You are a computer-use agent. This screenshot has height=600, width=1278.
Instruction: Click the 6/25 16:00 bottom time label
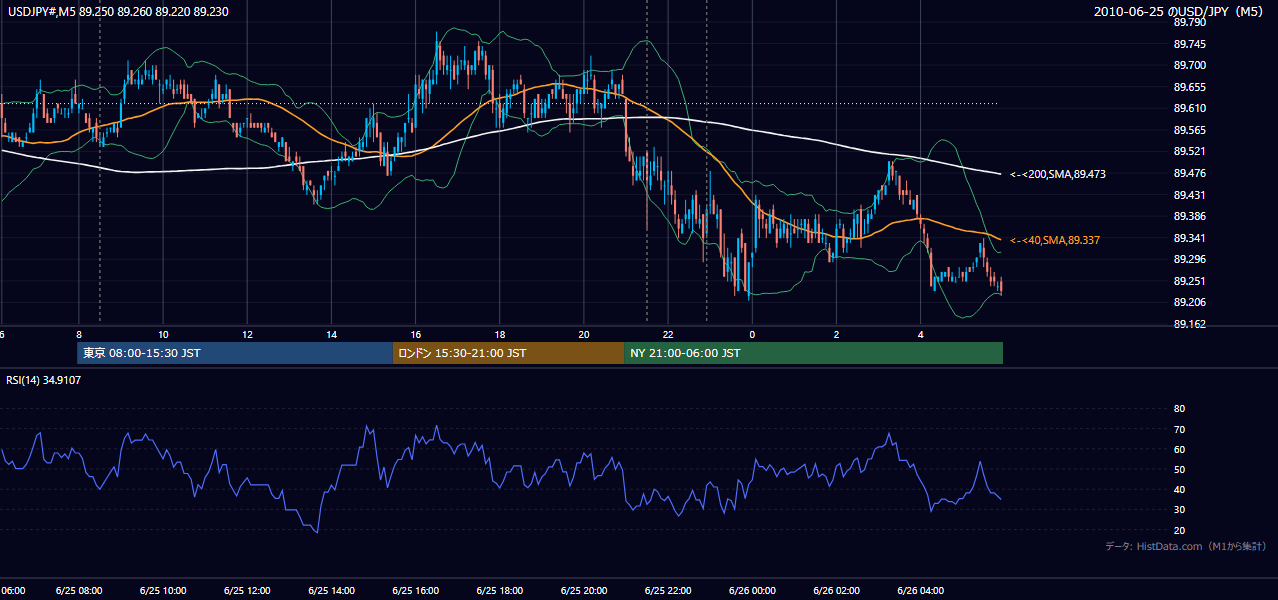415,591
